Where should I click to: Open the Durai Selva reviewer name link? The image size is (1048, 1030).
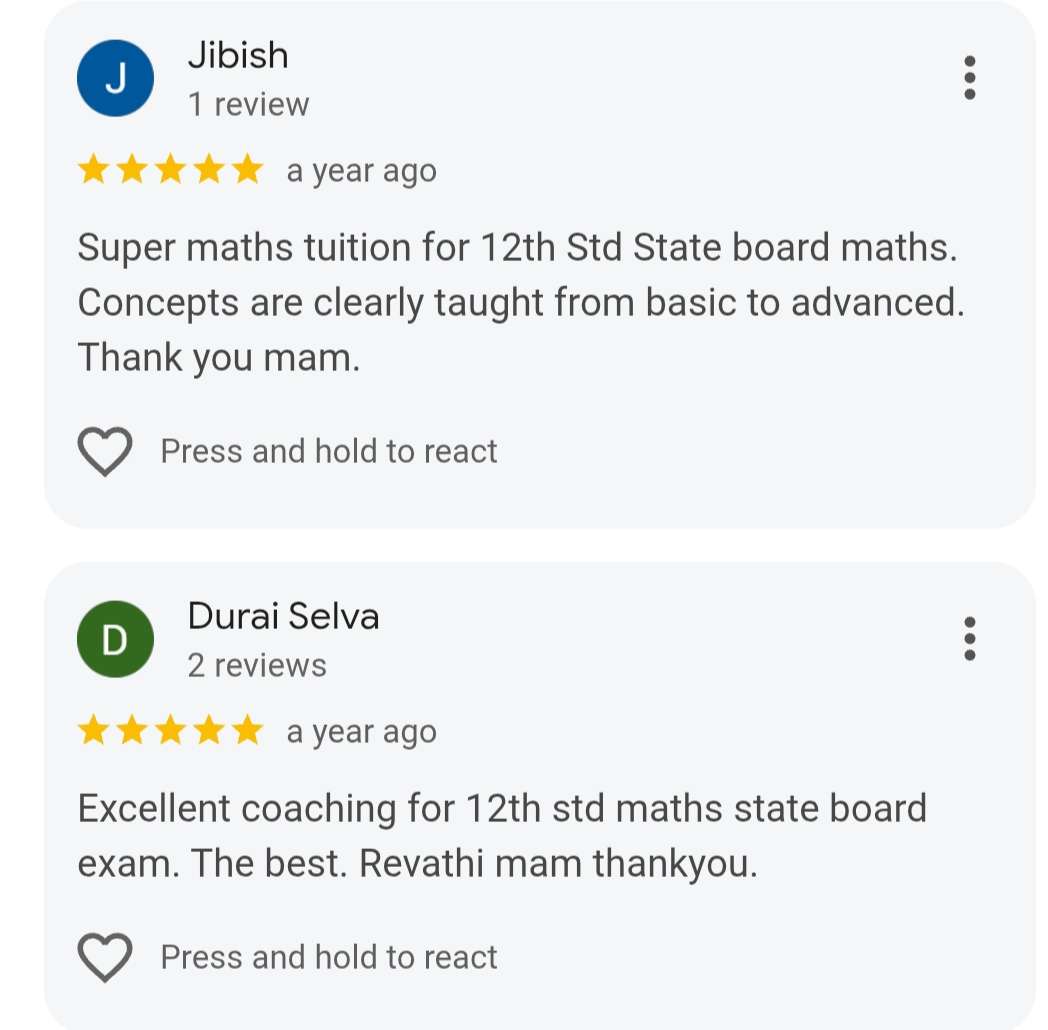[283, 616]
